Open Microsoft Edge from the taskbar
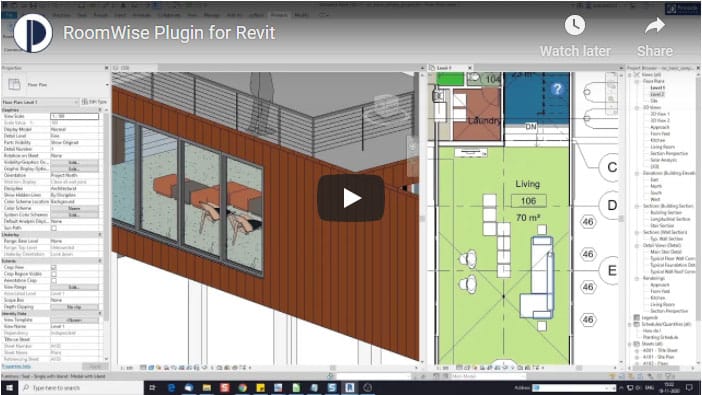The height and width of the screenshot is (395, 702). [171, 387]
